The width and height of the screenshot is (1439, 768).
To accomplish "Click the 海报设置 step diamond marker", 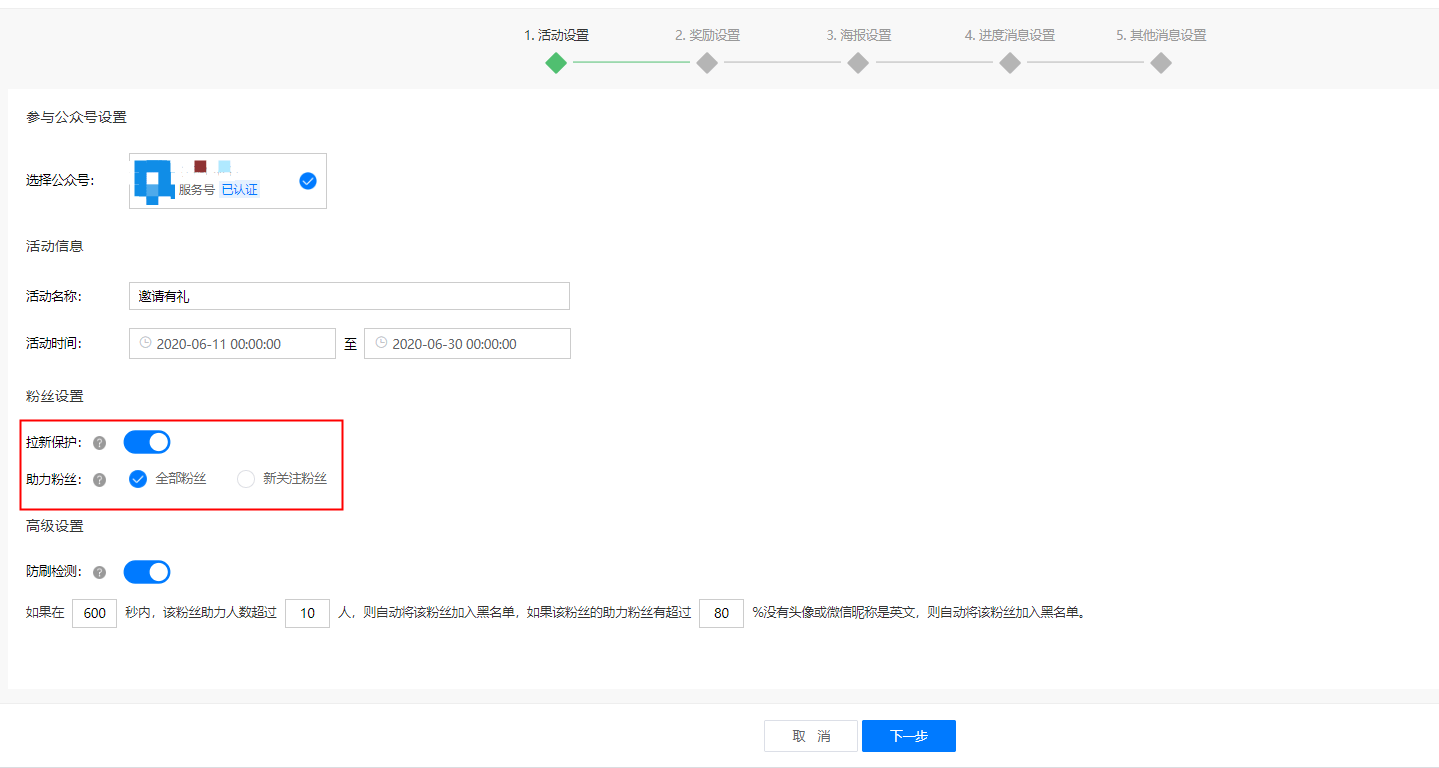I will click(x=858, y=63).
